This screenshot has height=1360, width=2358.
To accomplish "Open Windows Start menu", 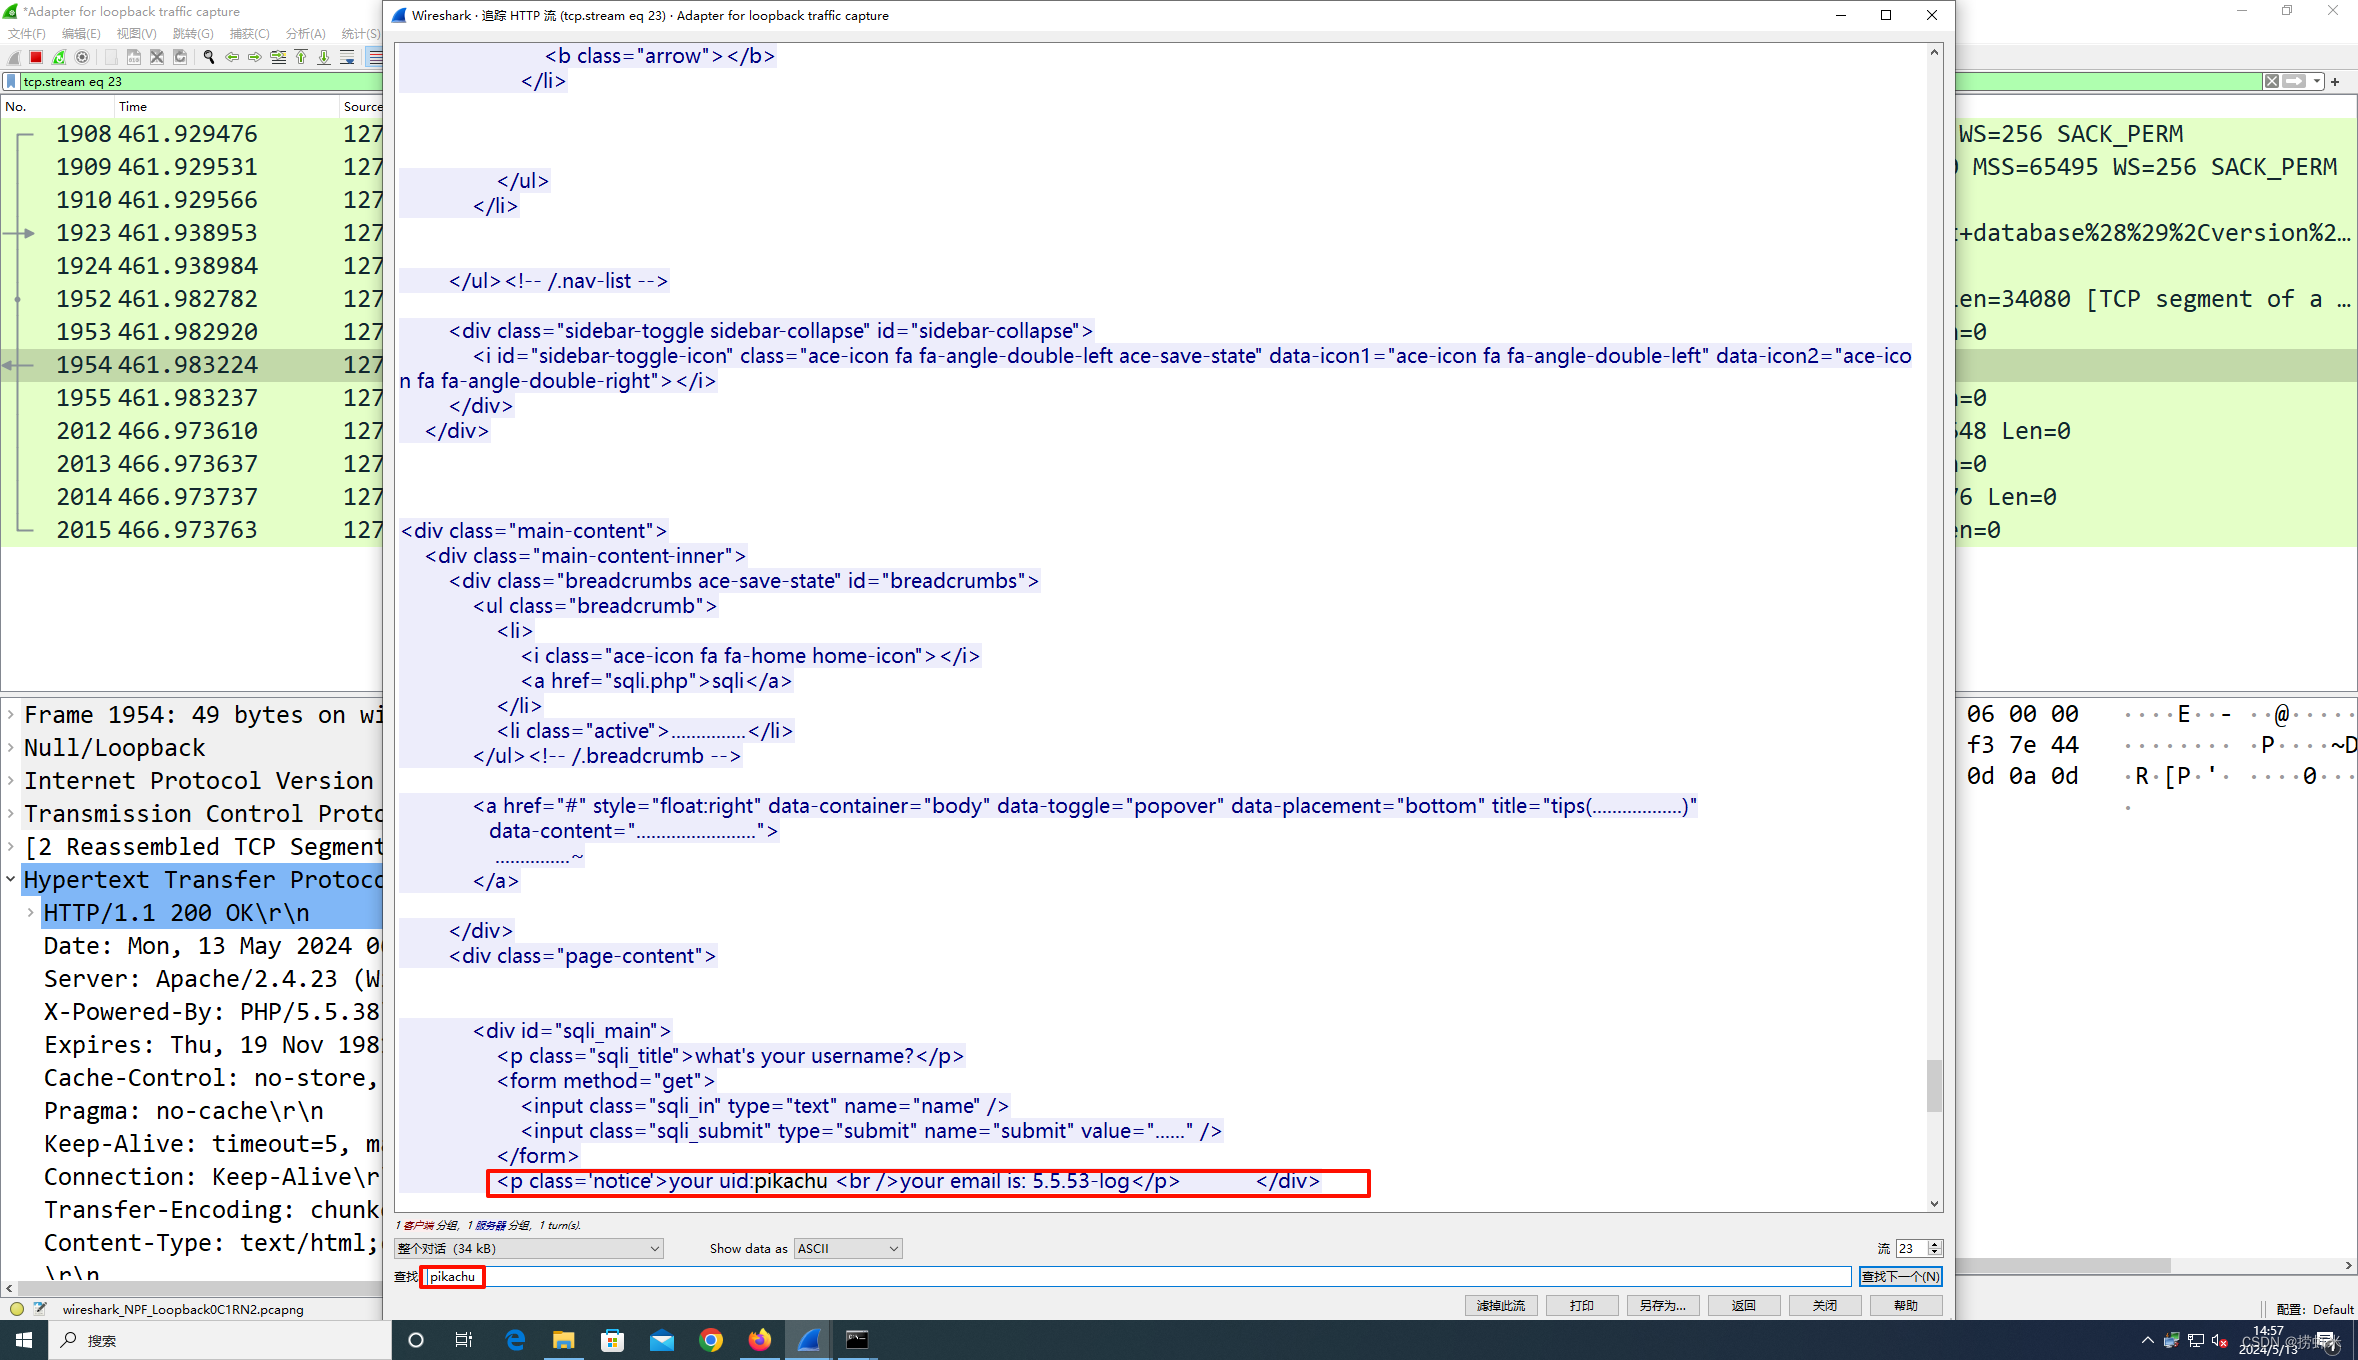I will coord(24,1340).
